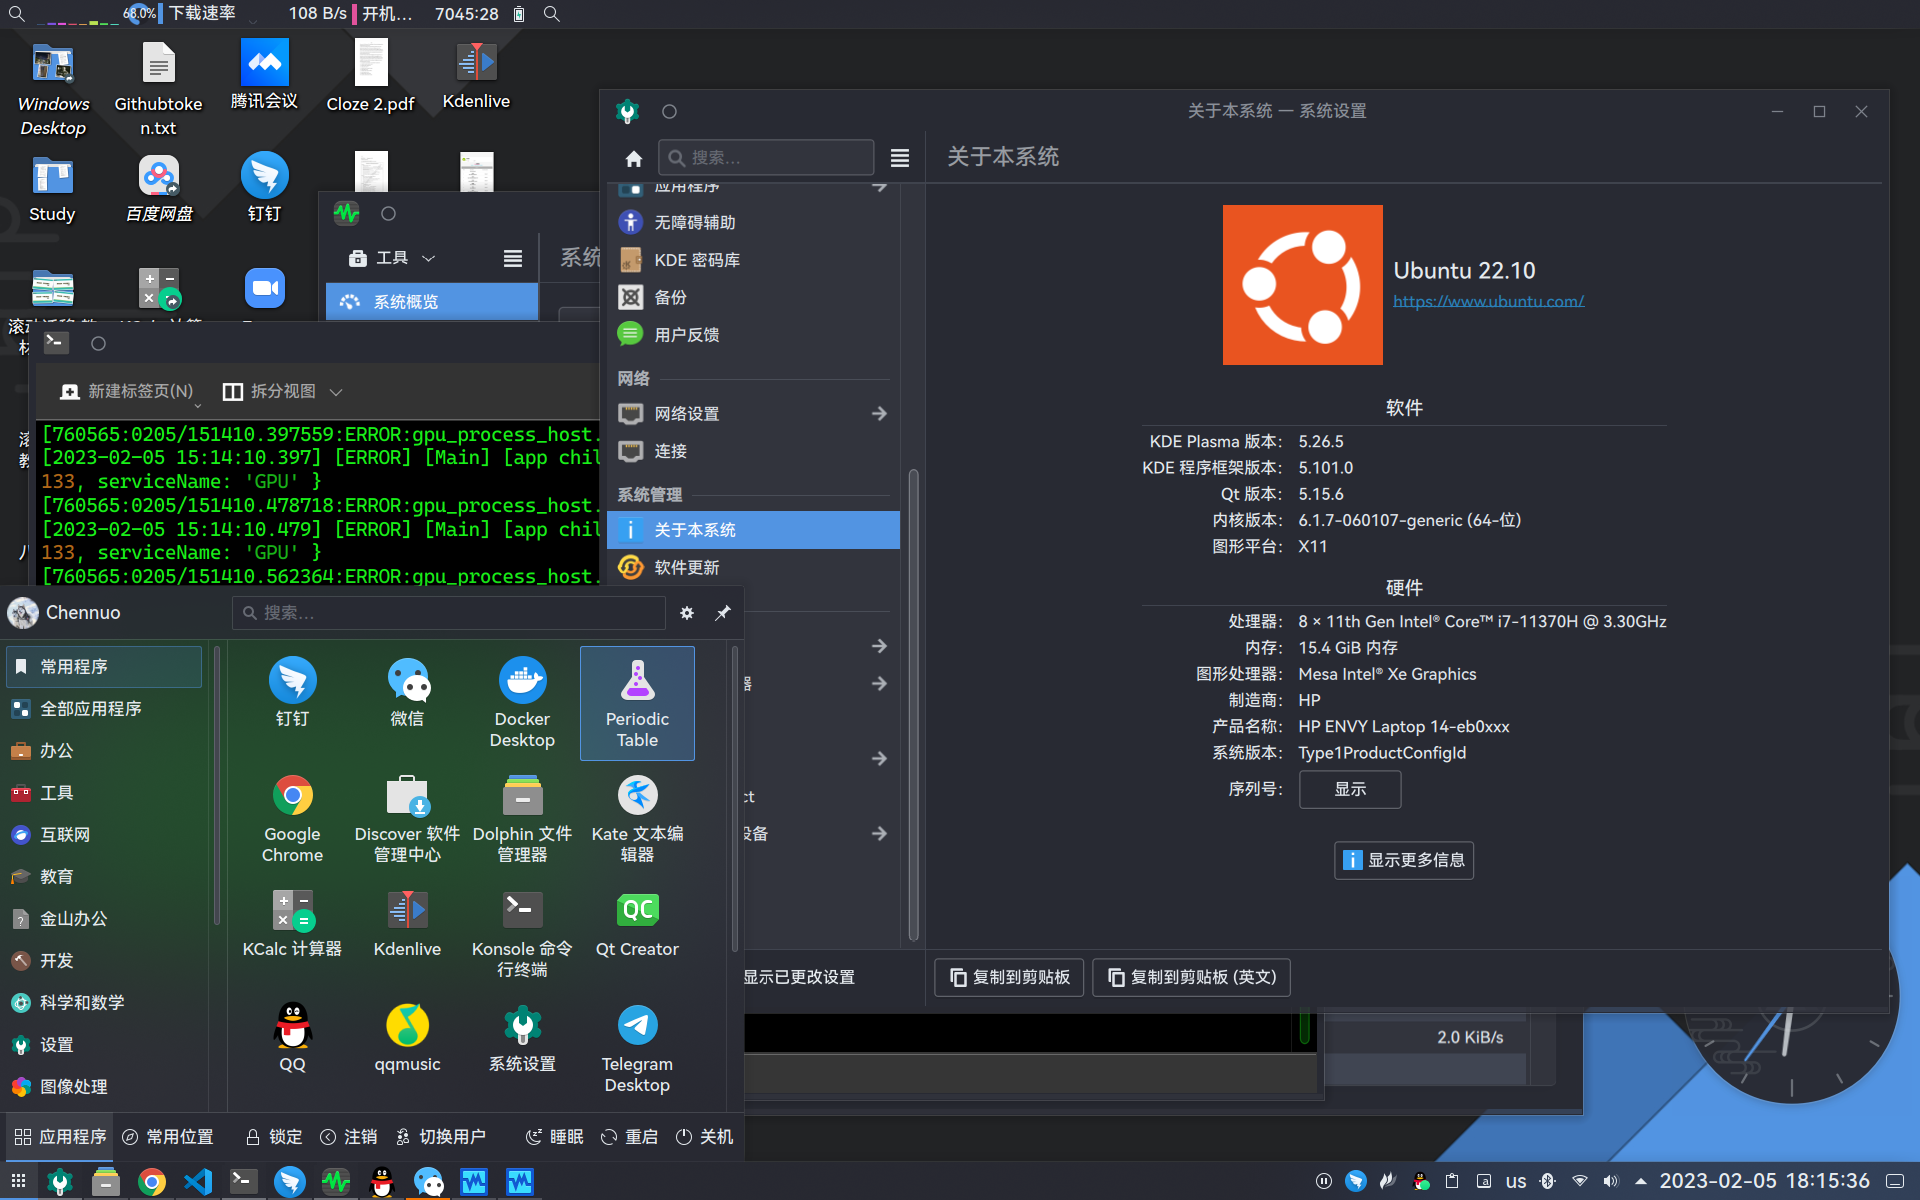This screenshot has height=1200, width=1920.
Task: Open DingTalk (钉钉) in the launcher grid
Action: [292, 692]
